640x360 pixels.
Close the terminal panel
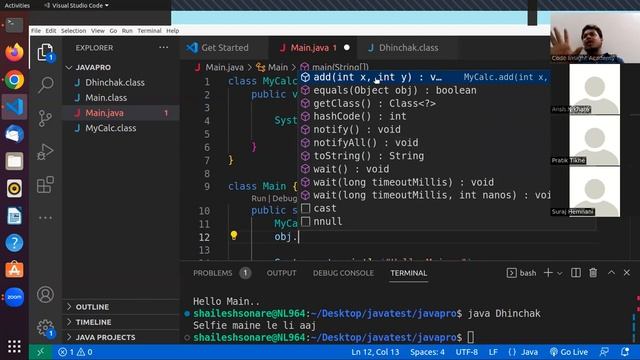(x=627, y=273)
